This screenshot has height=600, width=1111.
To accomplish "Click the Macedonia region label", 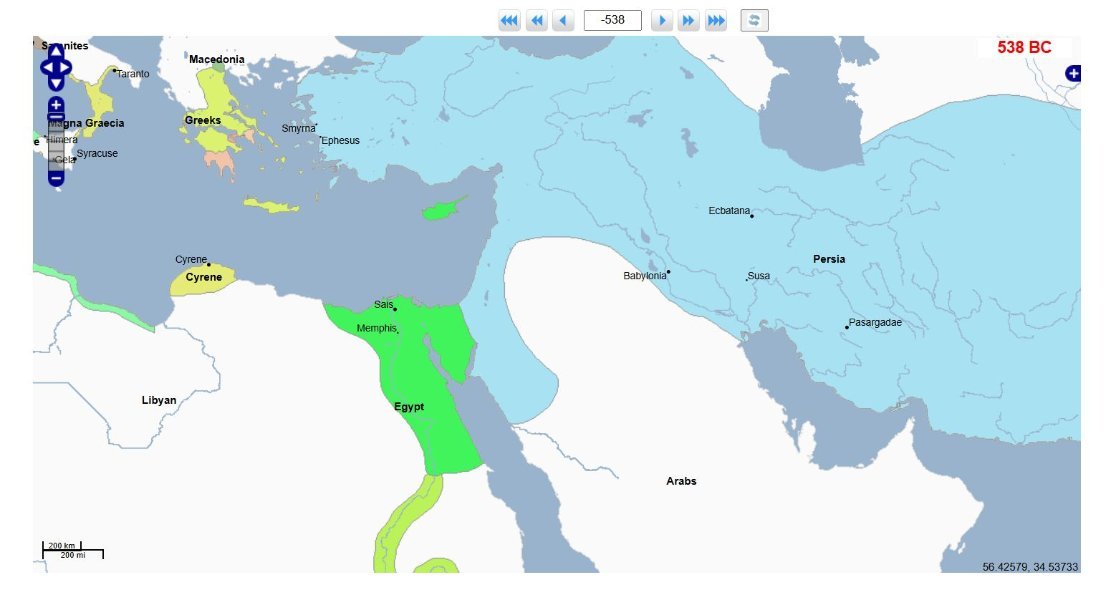I will [216, 59].
